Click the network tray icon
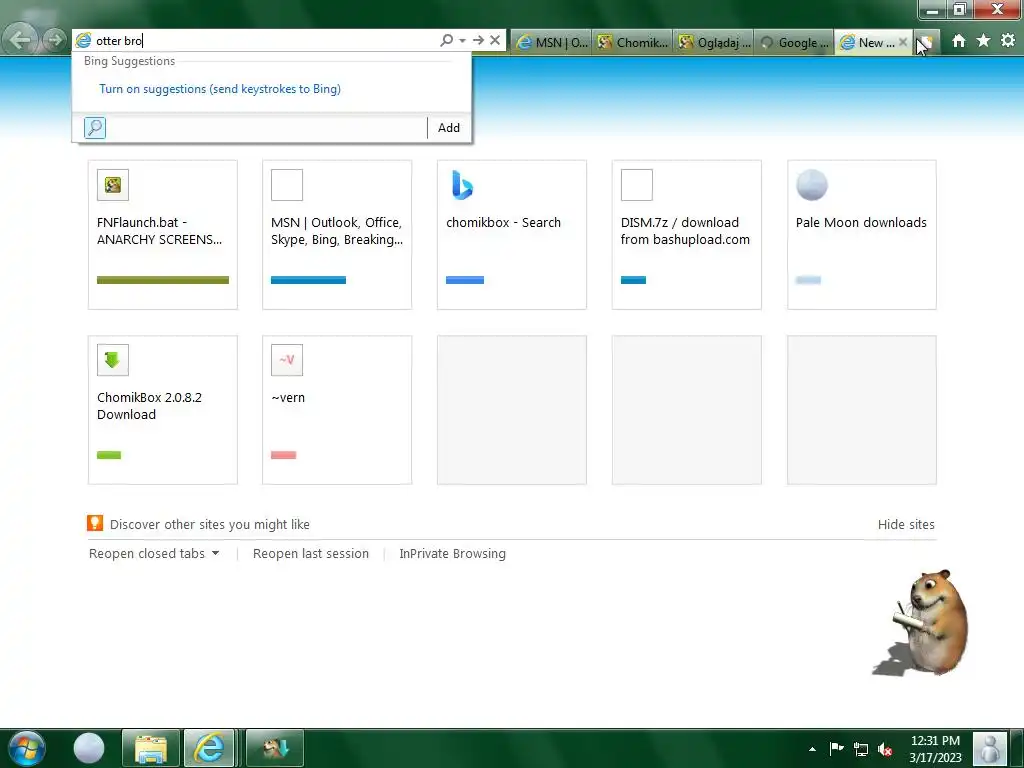The height and width of the screenshot is (768, 1024). 861,749
